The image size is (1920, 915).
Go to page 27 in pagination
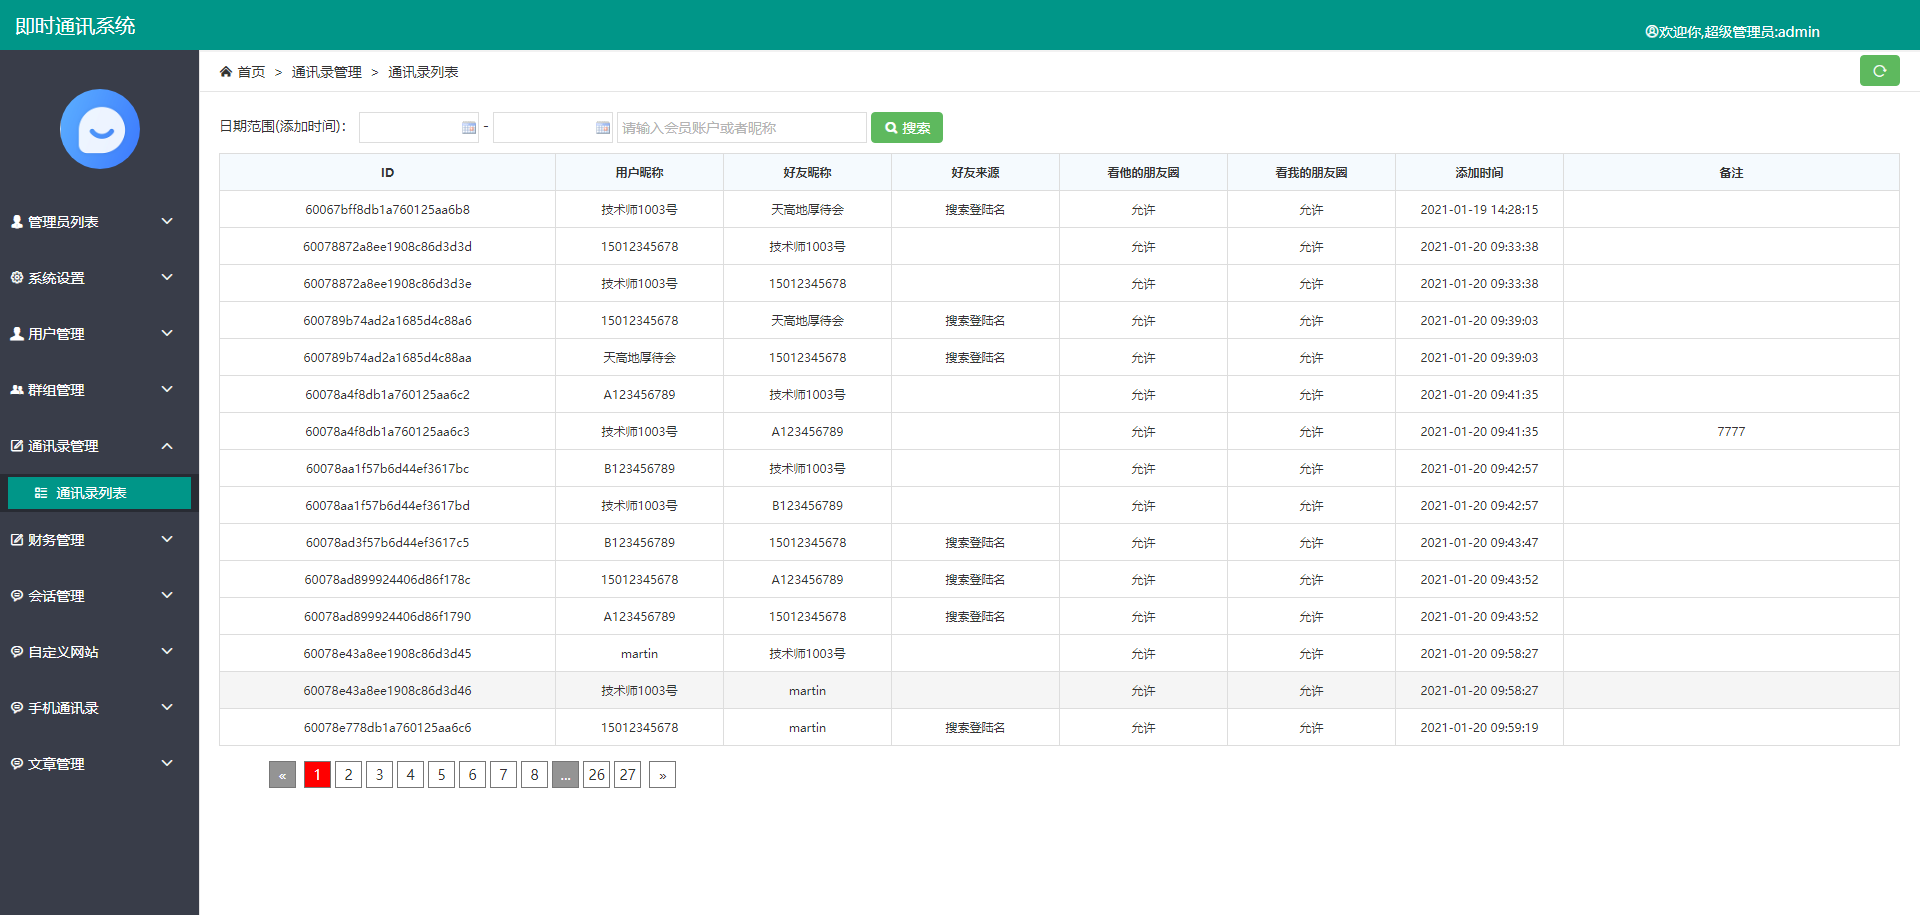pyautogui.click(x=627, y=774)
